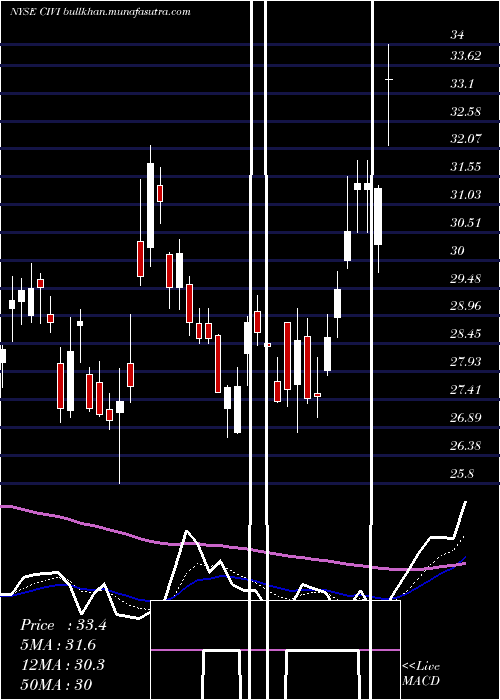This screenshot has width=500, height=700.
Task: Select the 27.93 price axis label
Action: pos(466,362)
